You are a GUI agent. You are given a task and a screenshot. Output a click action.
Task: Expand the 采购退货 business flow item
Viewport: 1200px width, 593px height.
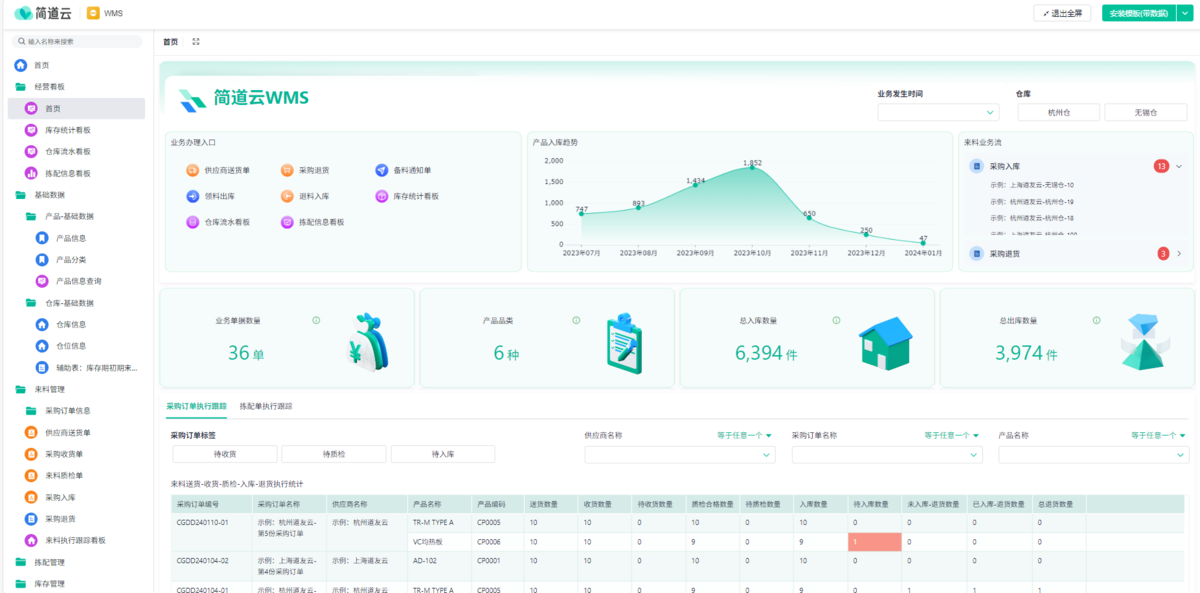[1179, 254]
